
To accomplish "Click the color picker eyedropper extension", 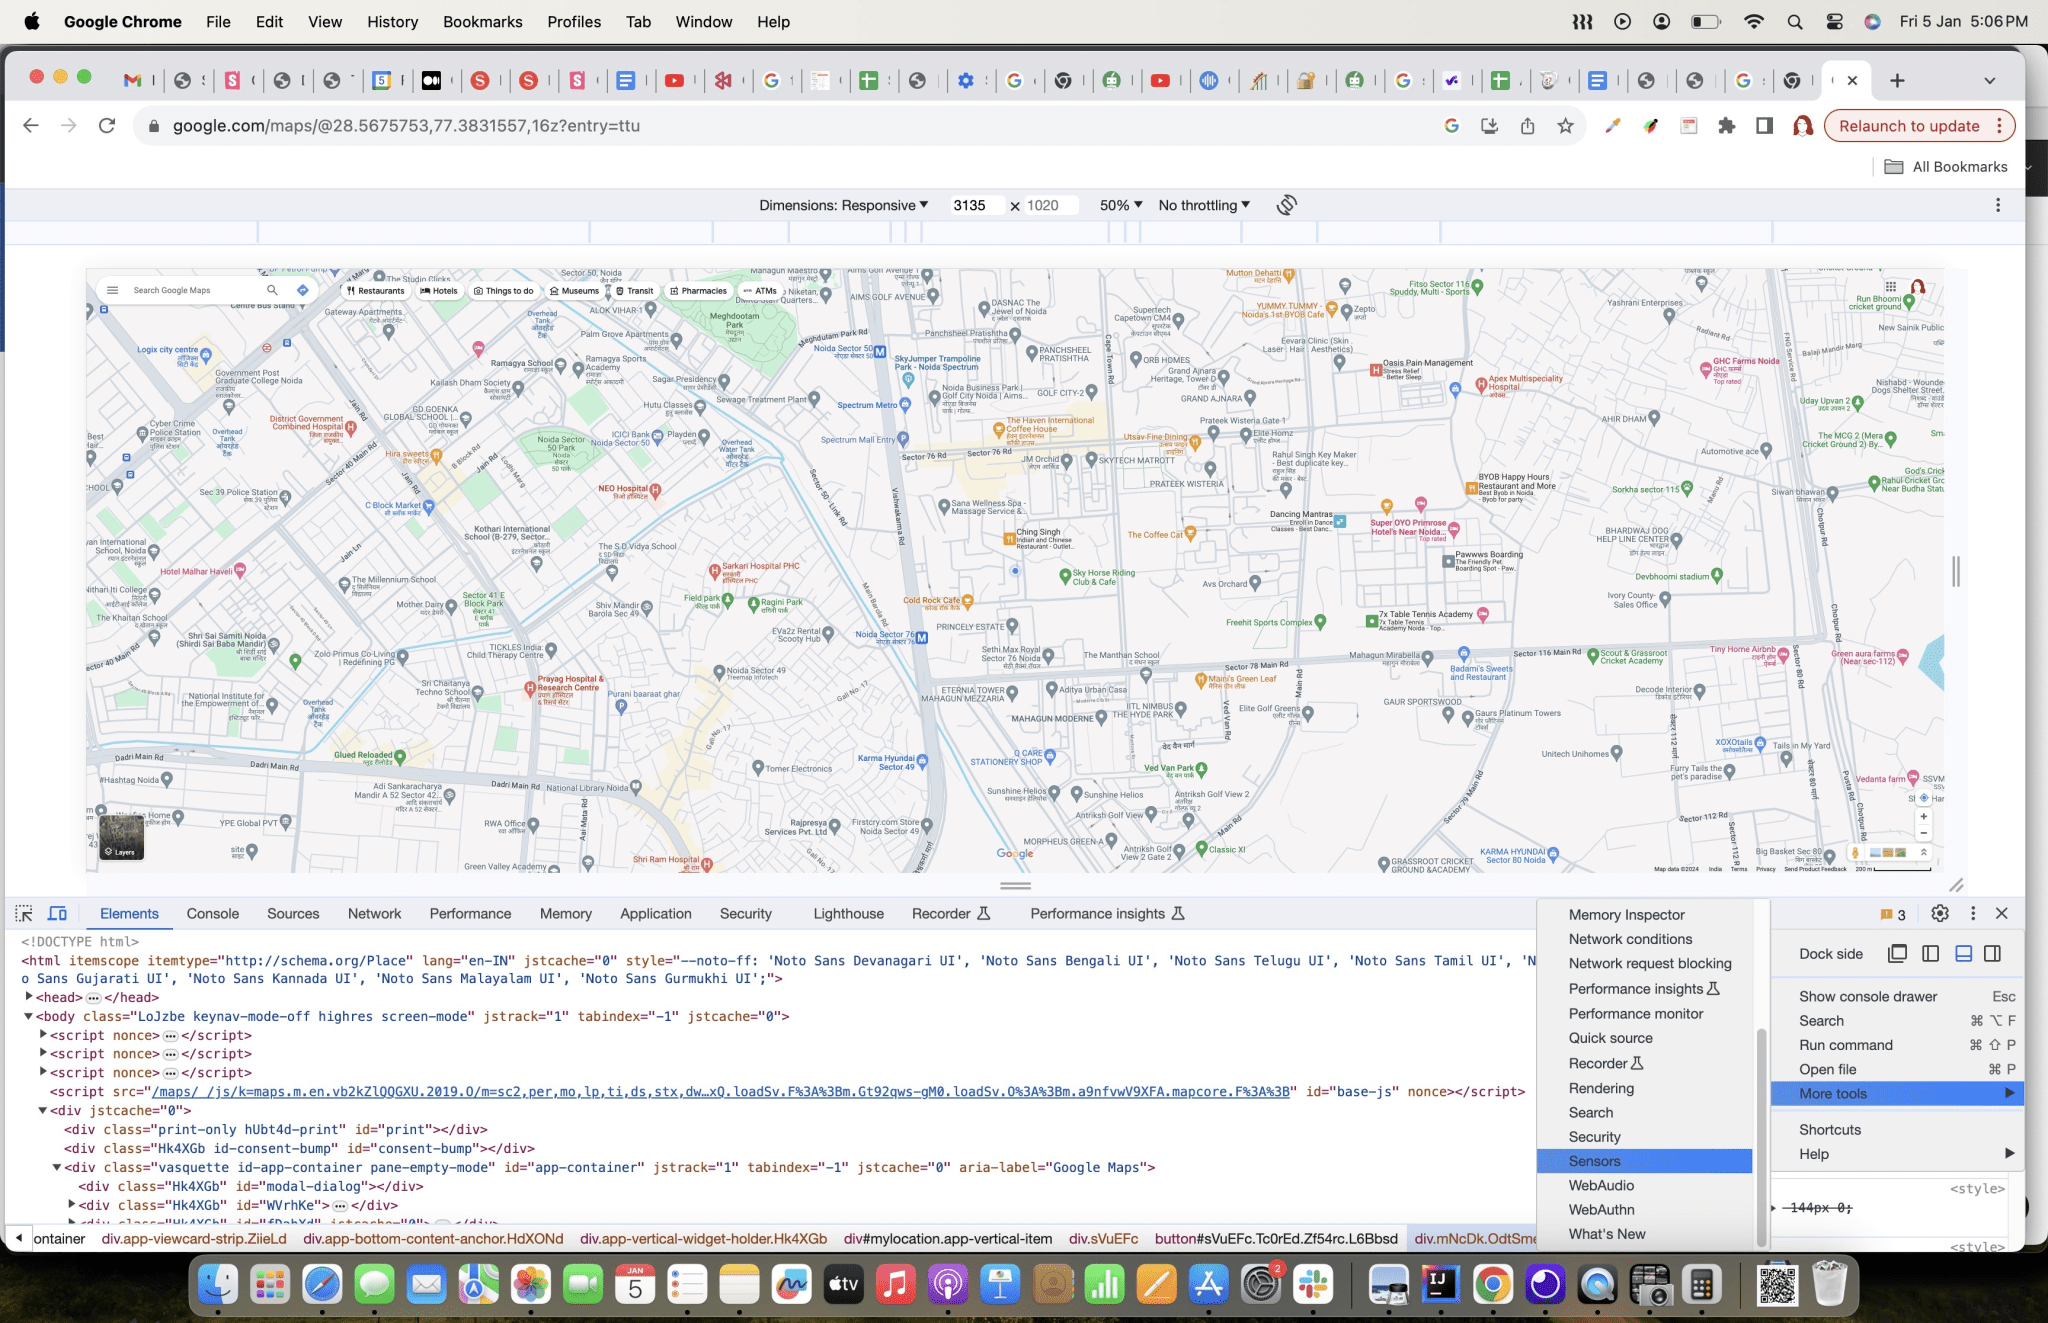I will click(1612, 126).
